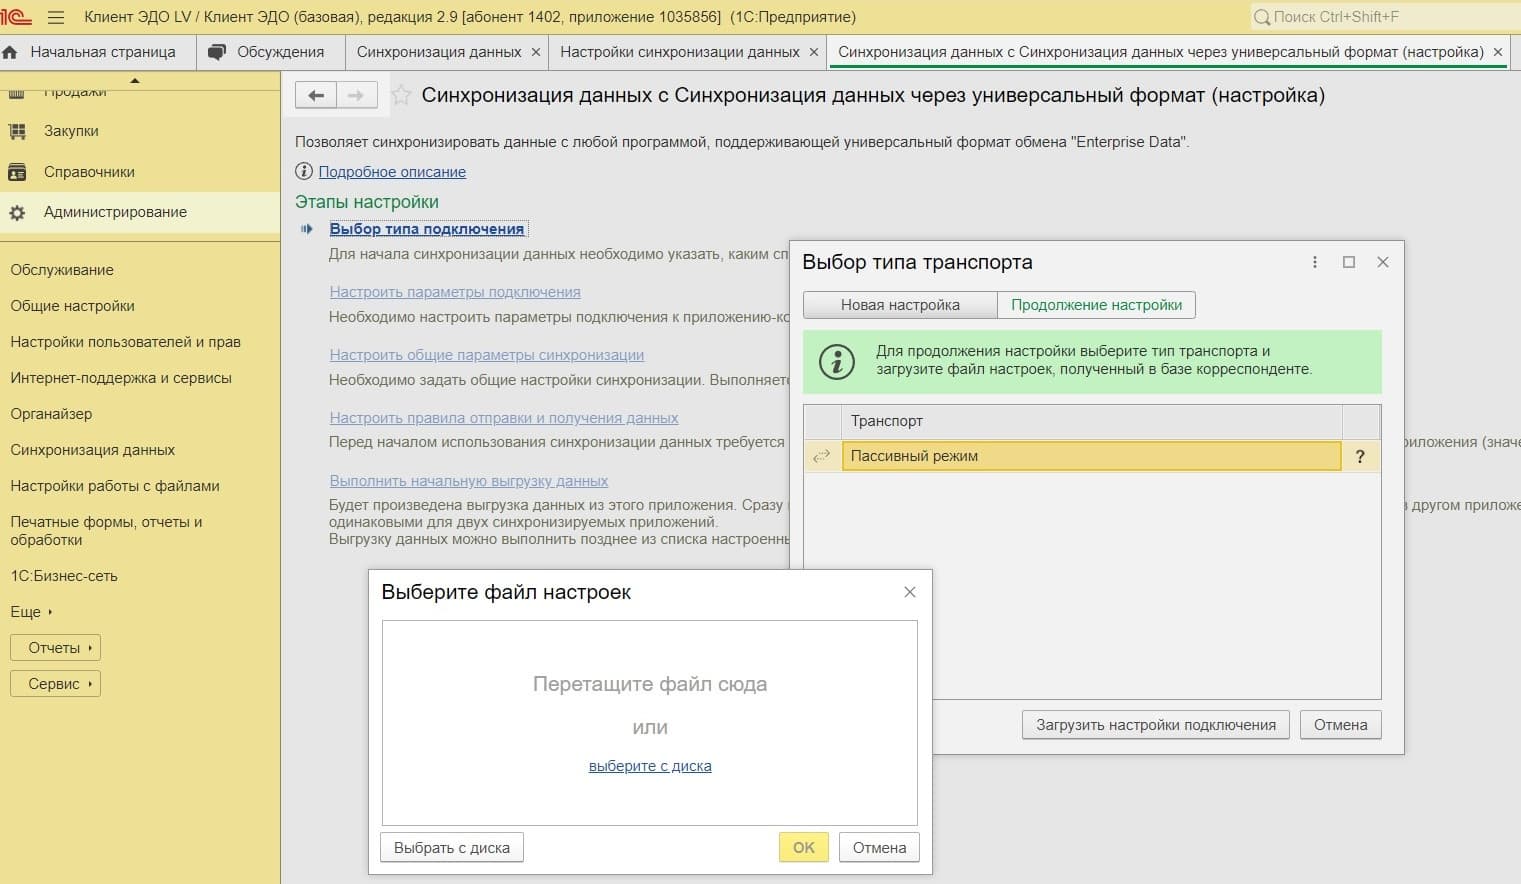Click Выбрать с диска in file dialog
Image resolution: width=1521 pixels, height=884 pixels.
pyautogui.click(x=451, y=847)
